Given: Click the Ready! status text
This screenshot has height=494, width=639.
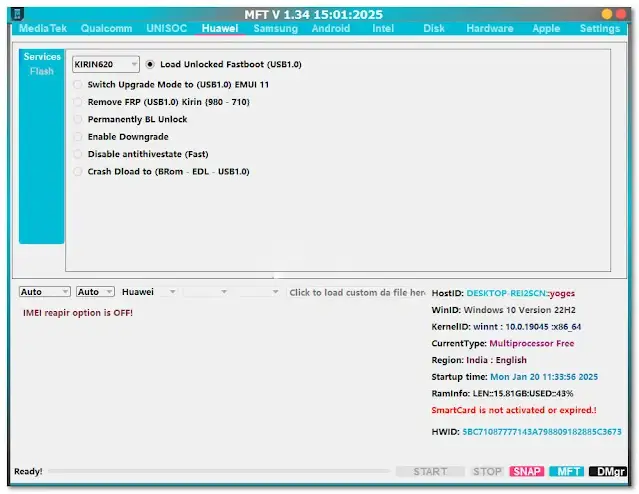Looking at the screenshot, I should click(x=28, y=471).
